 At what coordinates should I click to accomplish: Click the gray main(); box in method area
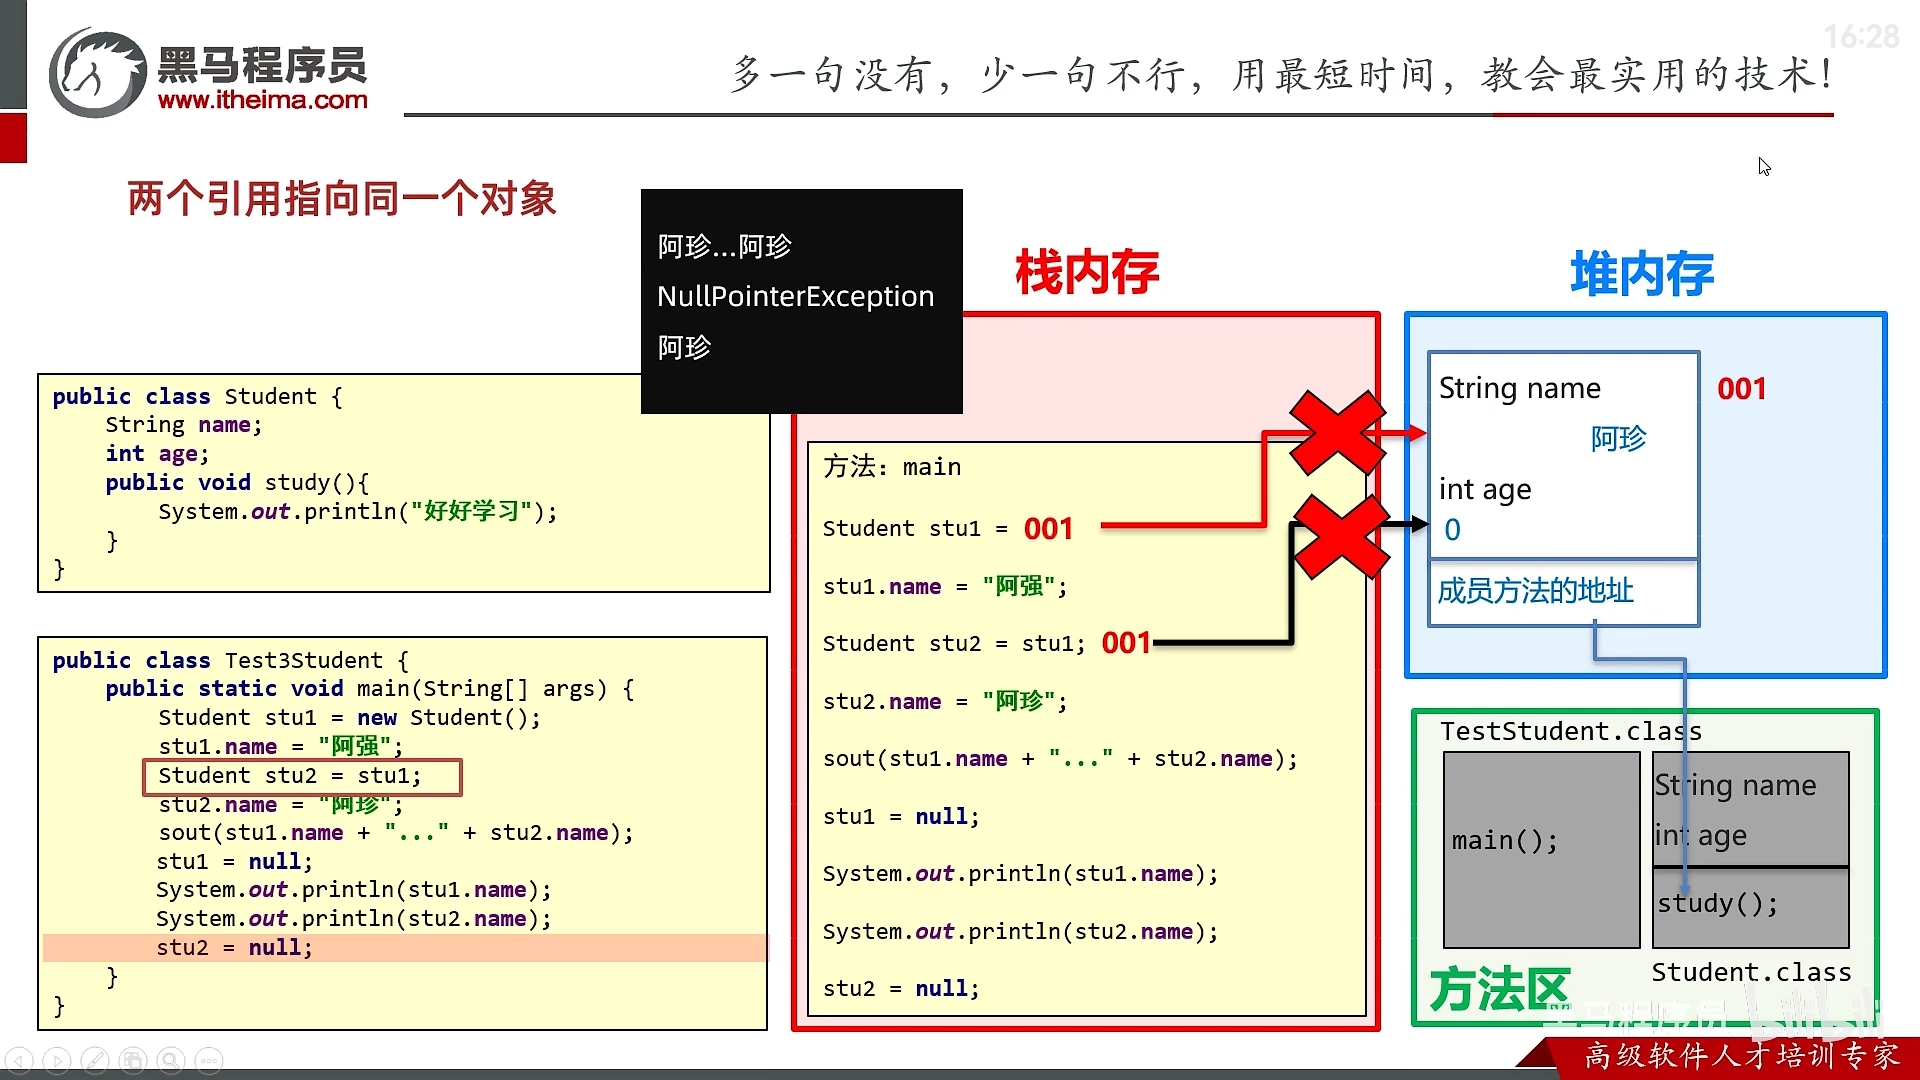coord(1540,848)
